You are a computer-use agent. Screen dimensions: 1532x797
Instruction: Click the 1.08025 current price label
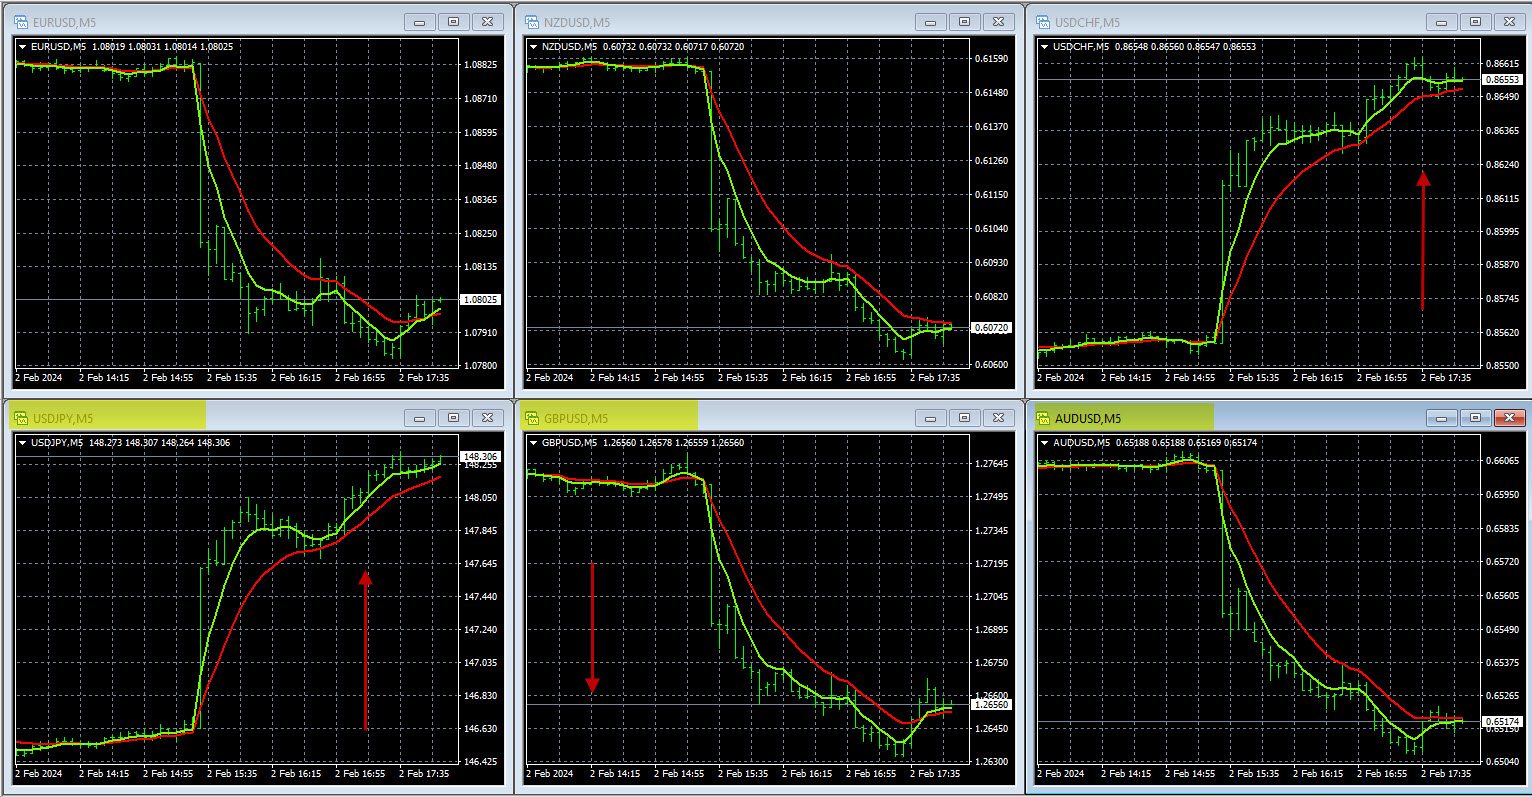point(480,300)
